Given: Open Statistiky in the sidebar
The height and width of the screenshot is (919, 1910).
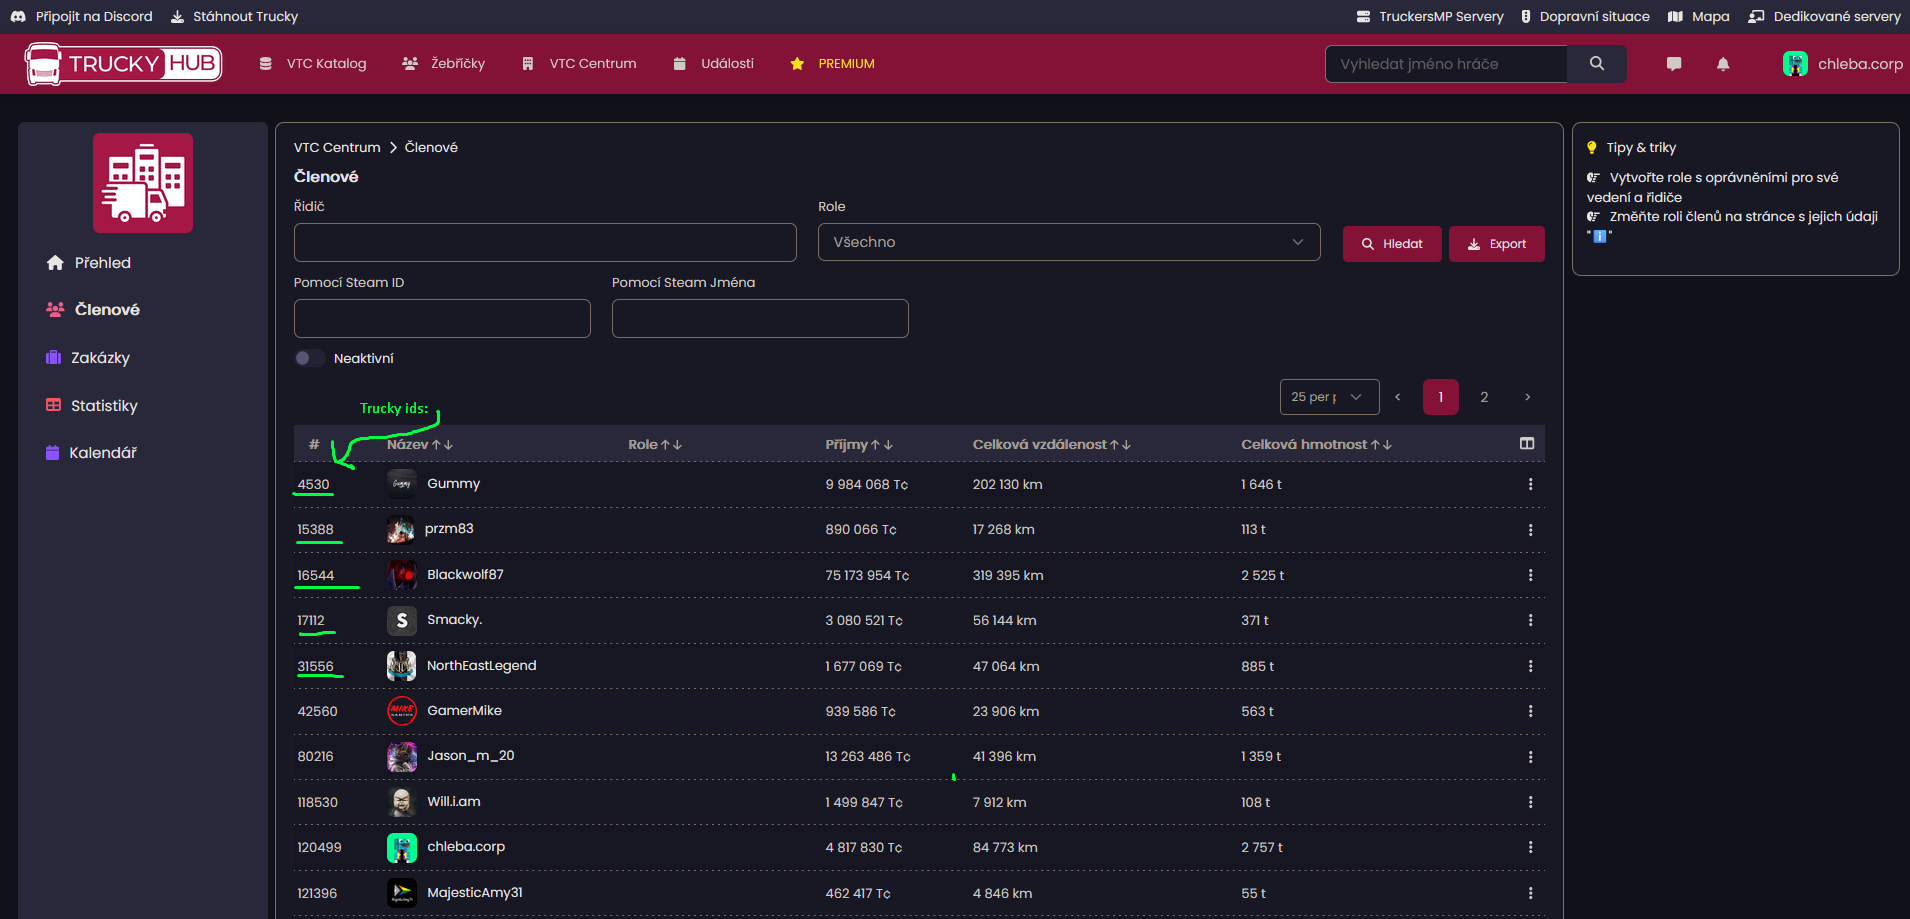Looking at the screenshot, I should tap(103, 406).
